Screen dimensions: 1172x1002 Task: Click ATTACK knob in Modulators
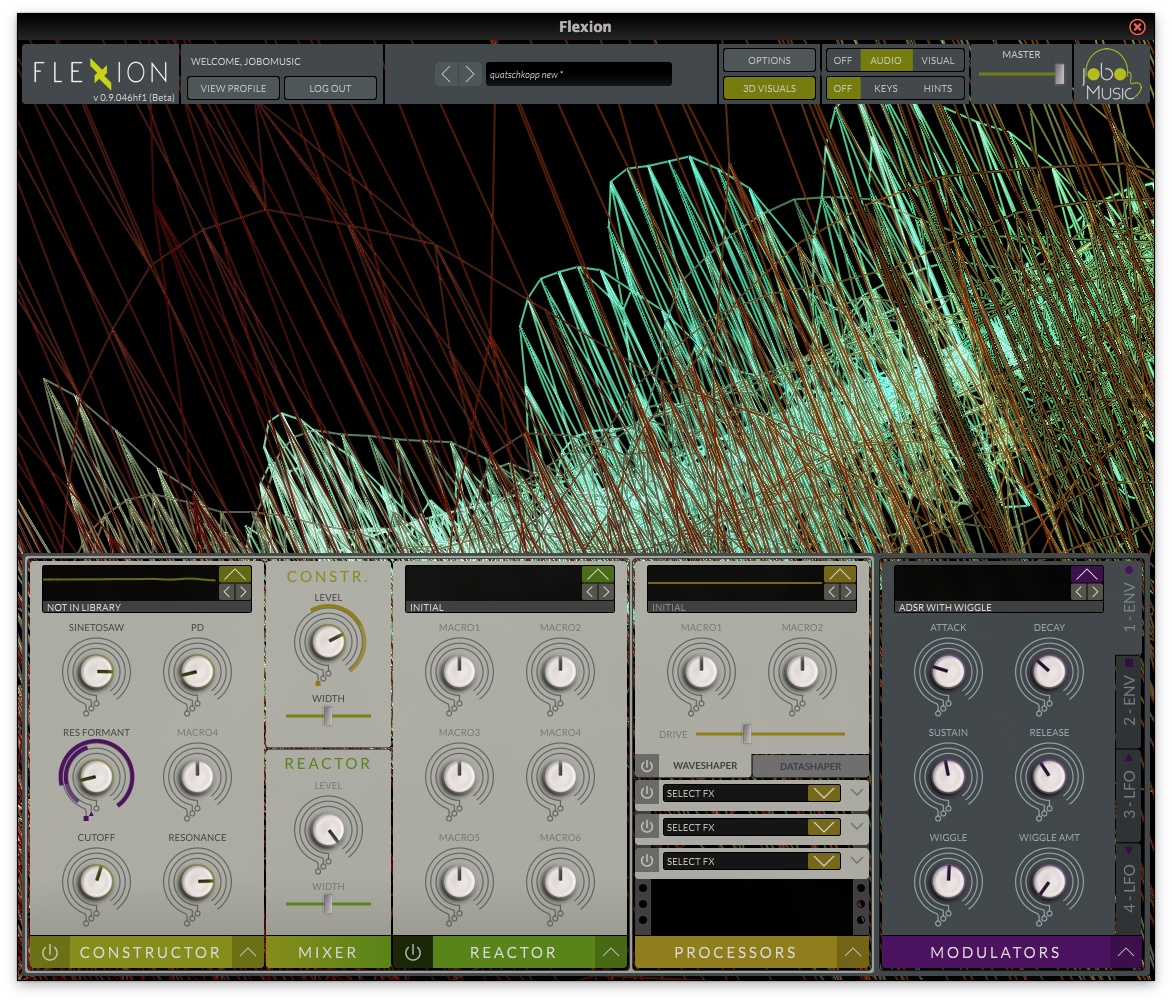click(x=948, y=672)
